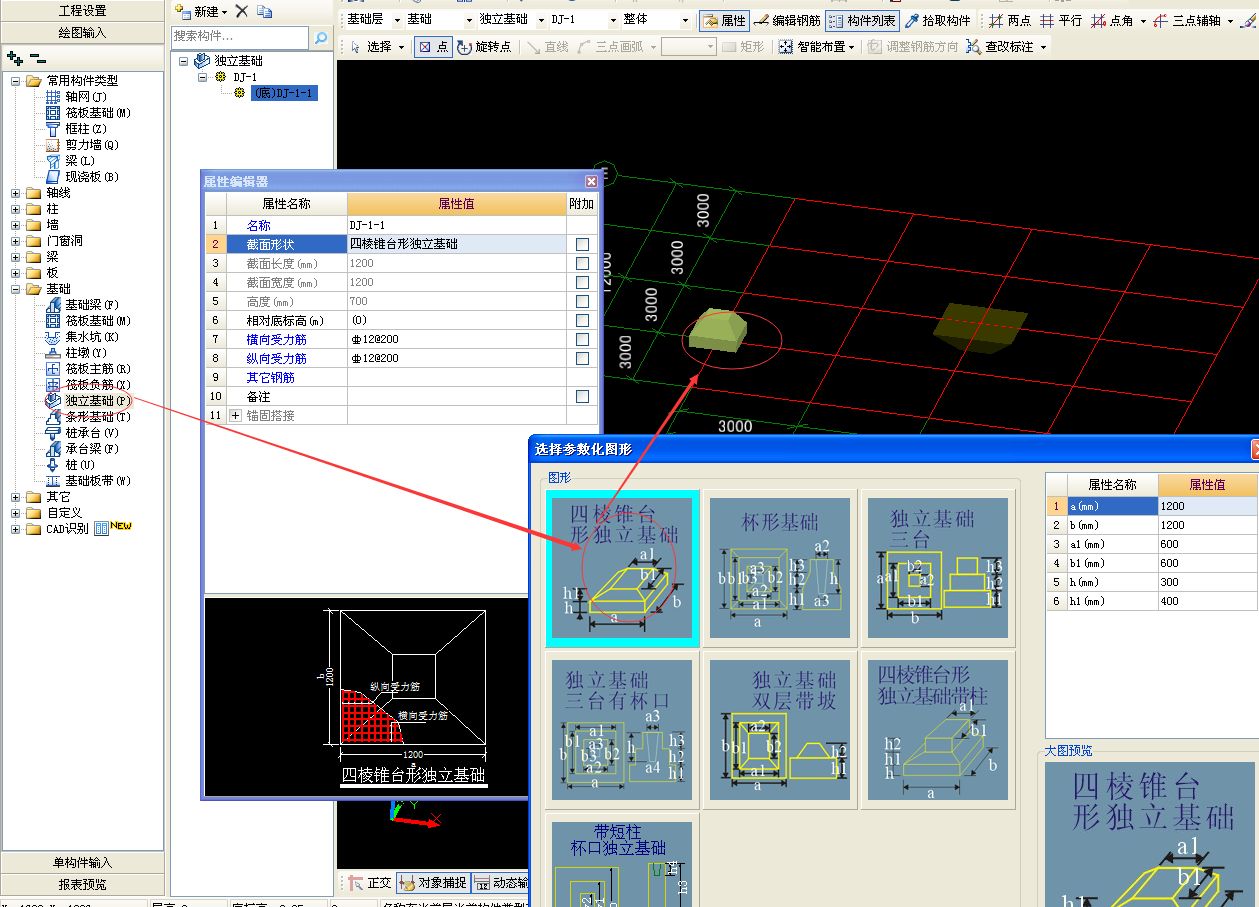Viewport: 1259px width, 907px height.
Task: Select 杯形基础 parametric shape thumbnail
Action: (779, 568)
